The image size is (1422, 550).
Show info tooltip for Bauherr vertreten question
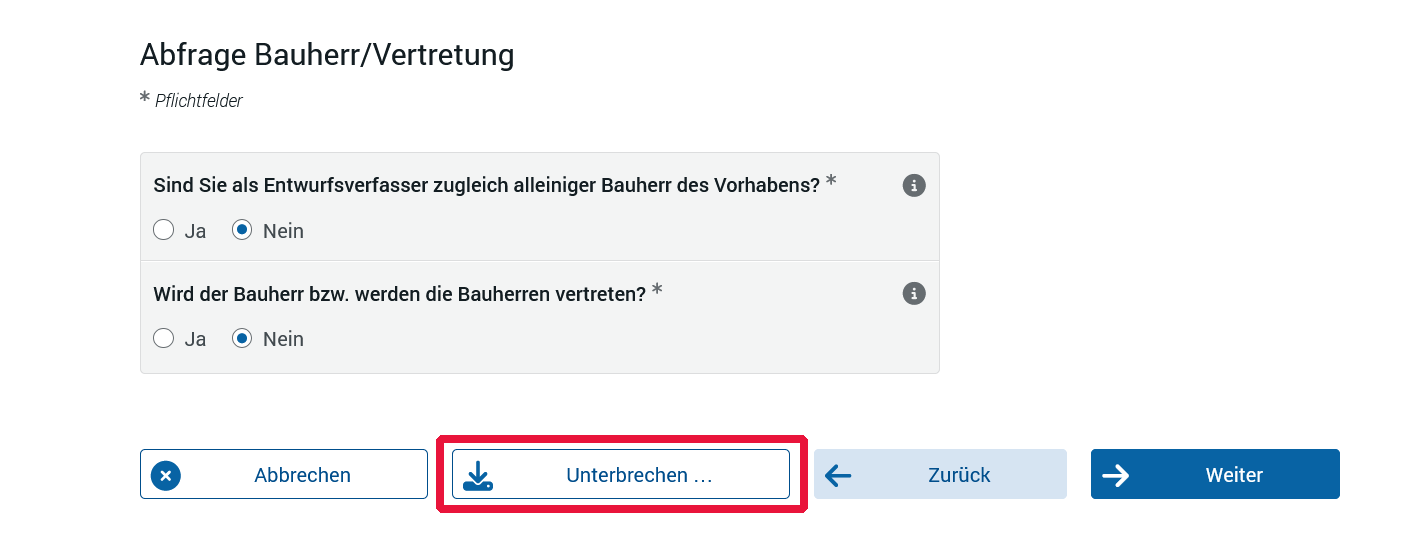point(914,293)
